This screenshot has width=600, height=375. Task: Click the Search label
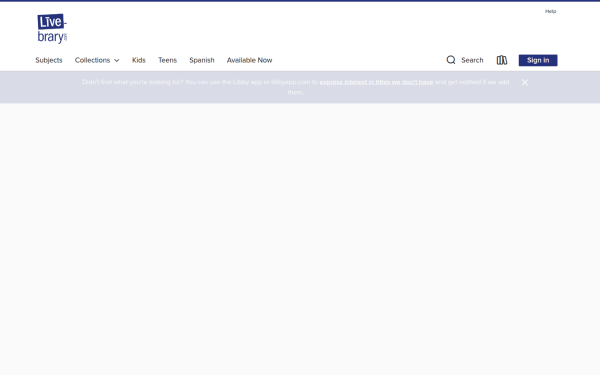pyautogui.click(x=472, y=60)
